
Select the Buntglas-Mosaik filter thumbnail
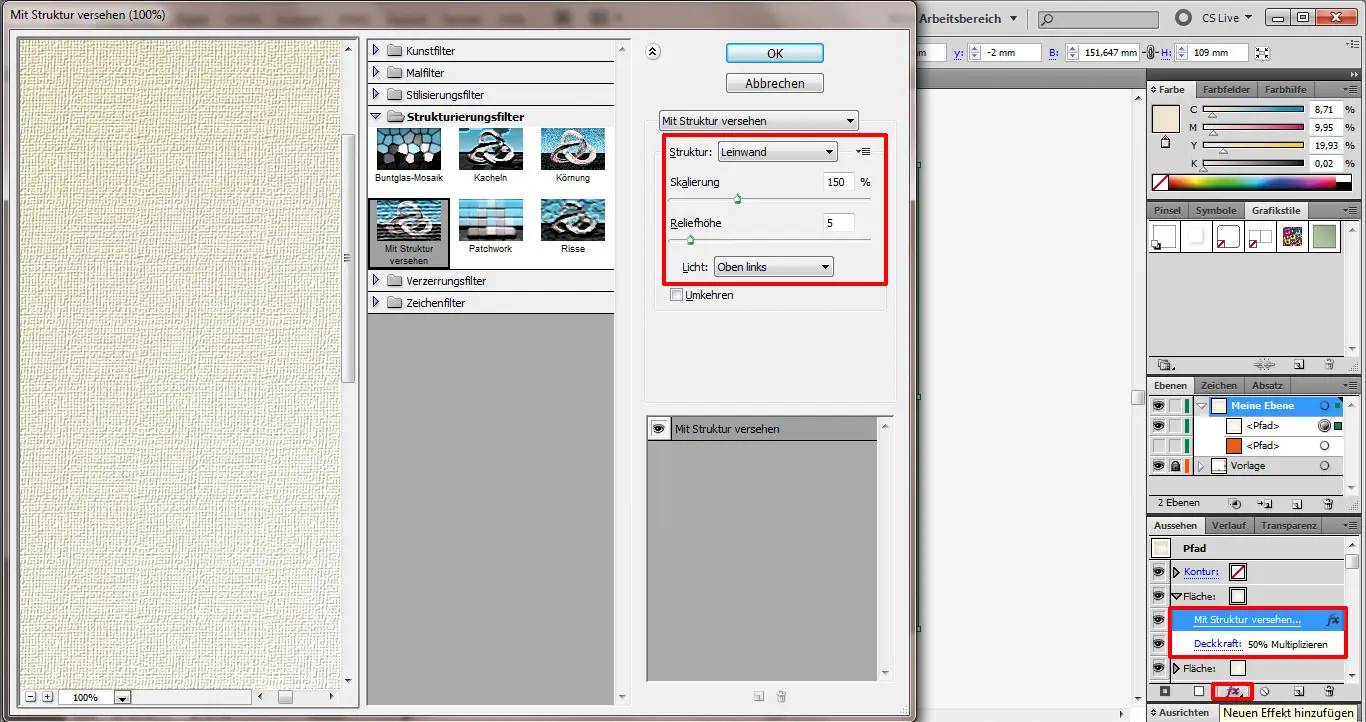[409, 150]
